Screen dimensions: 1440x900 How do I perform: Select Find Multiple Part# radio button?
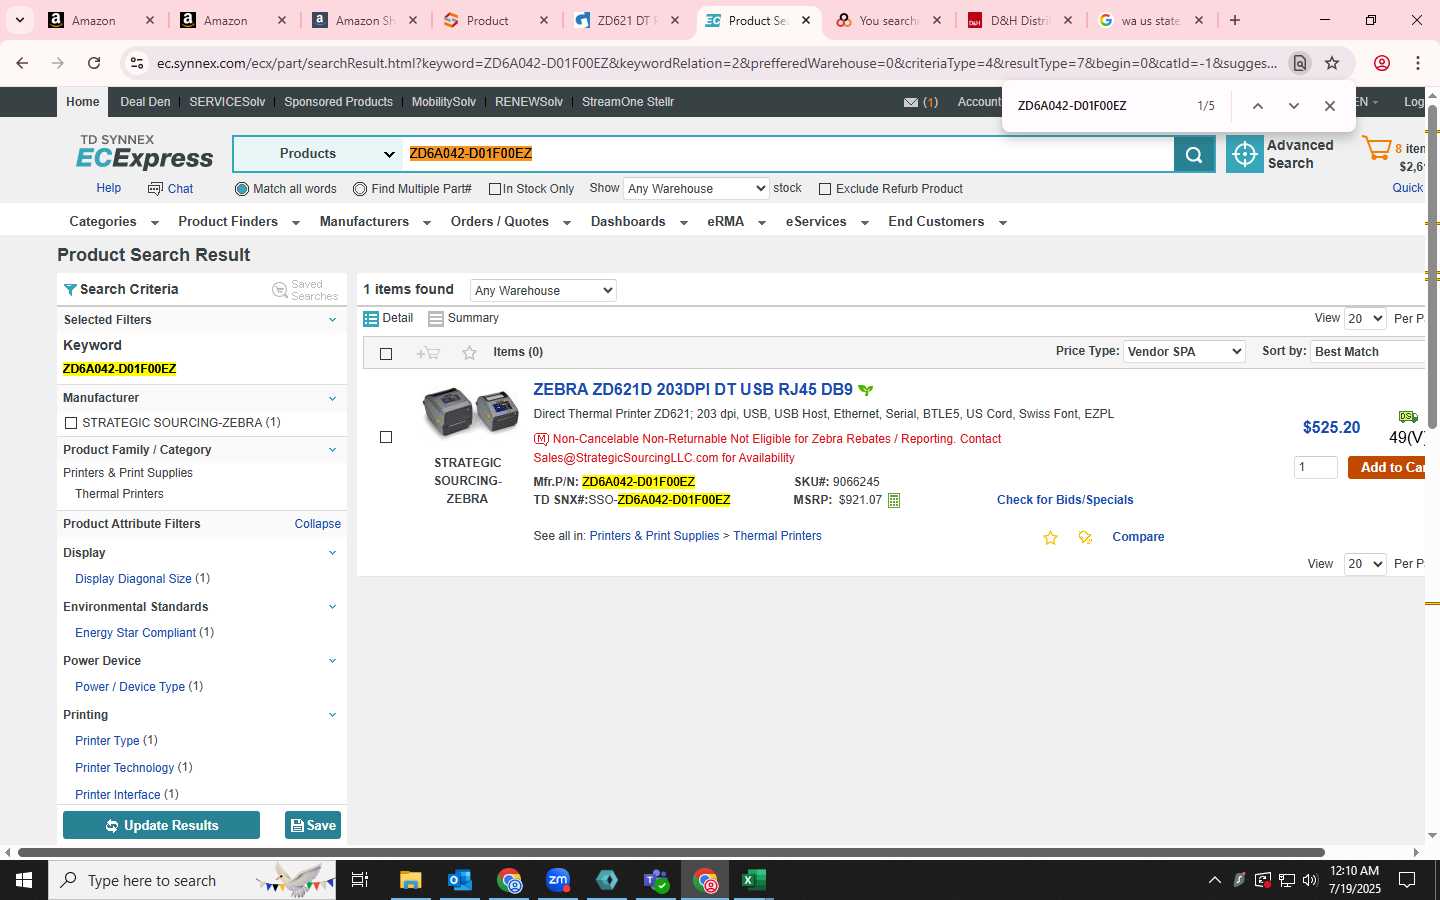click(360, 189)
